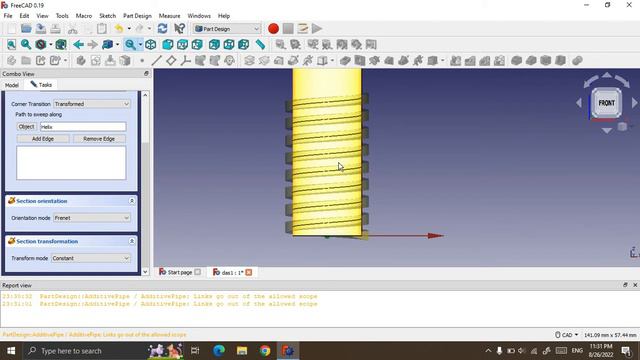Open the Sketch menu
This screenshot has width=640, height=360.
pyautogui.click(x=107, y=16)
